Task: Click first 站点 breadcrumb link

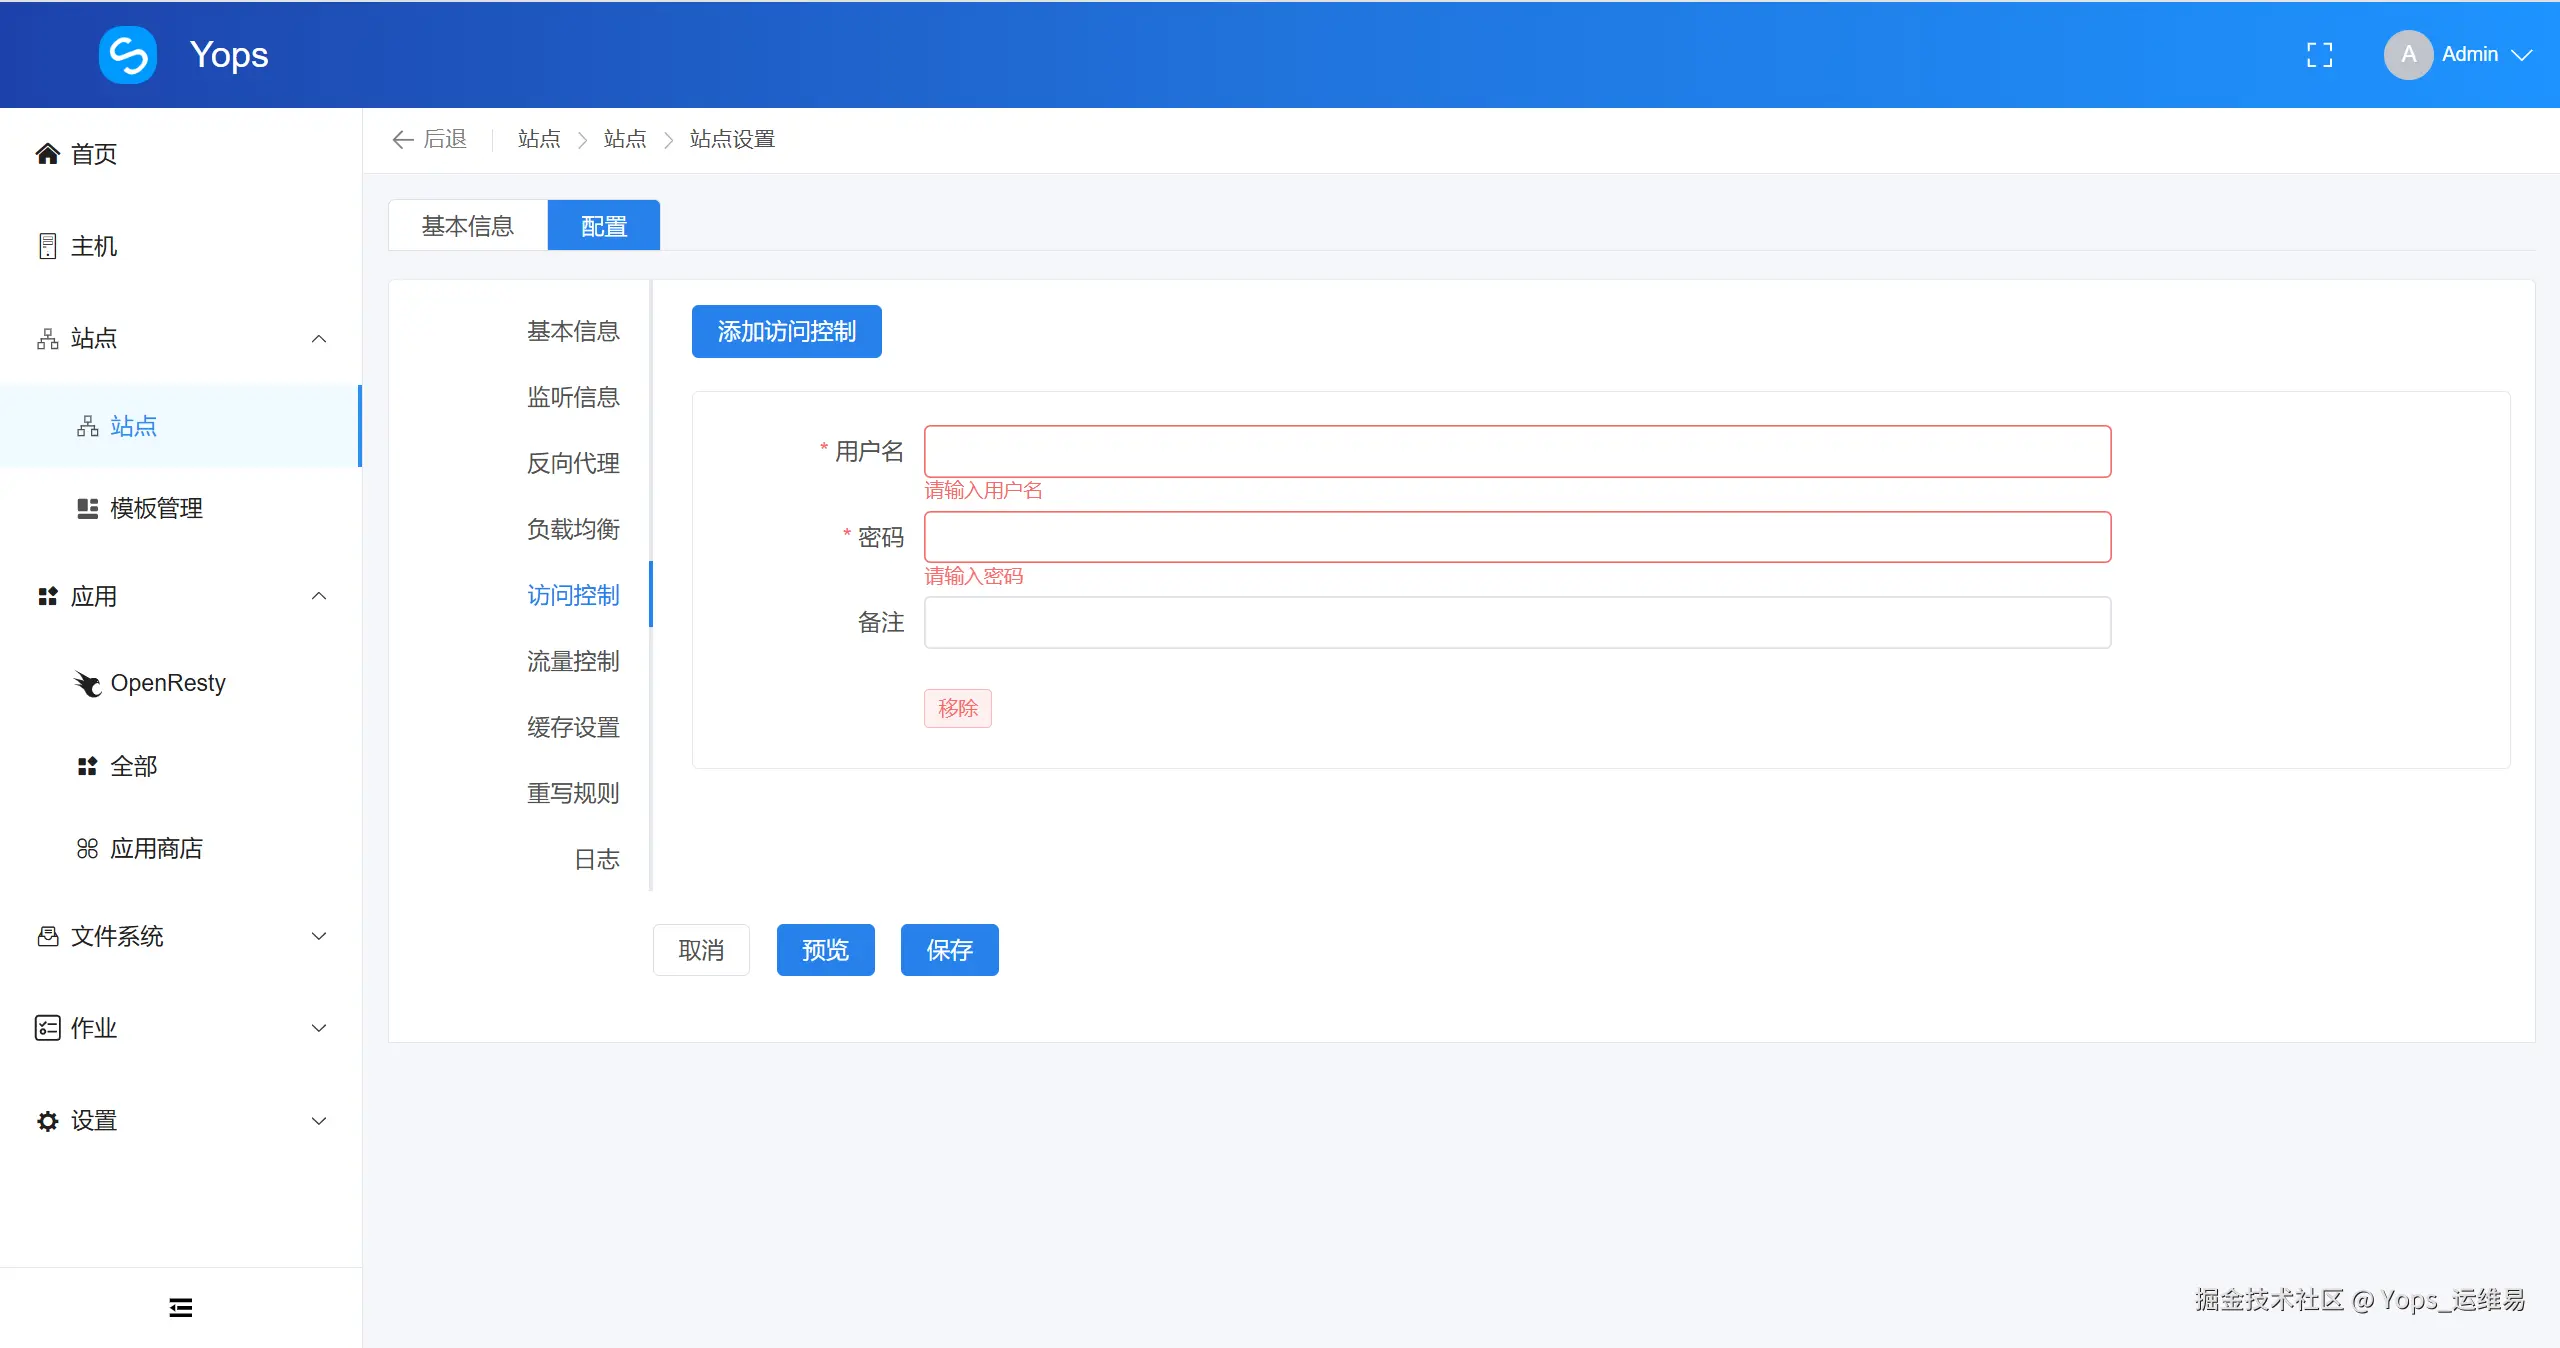Action: [x=539, y=140]
